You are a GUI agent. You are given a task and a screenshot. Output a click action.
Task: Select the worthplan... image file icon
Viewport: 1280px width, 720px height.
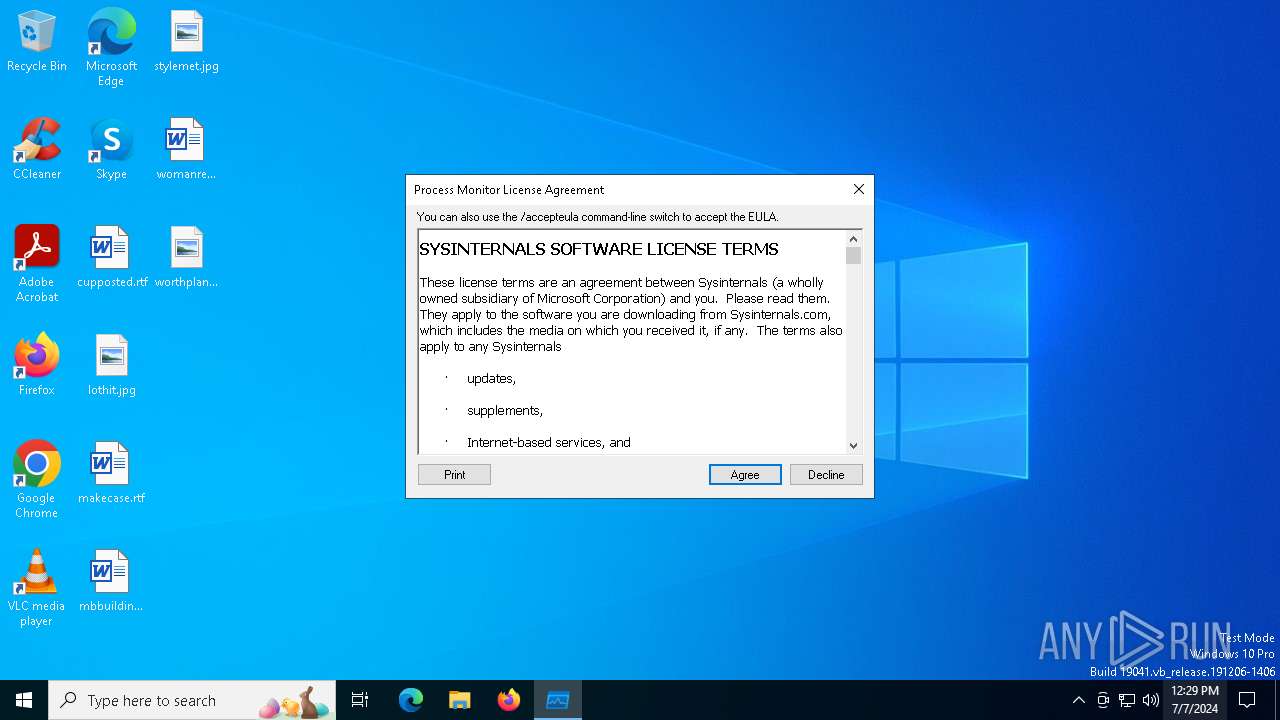(186, 258)
